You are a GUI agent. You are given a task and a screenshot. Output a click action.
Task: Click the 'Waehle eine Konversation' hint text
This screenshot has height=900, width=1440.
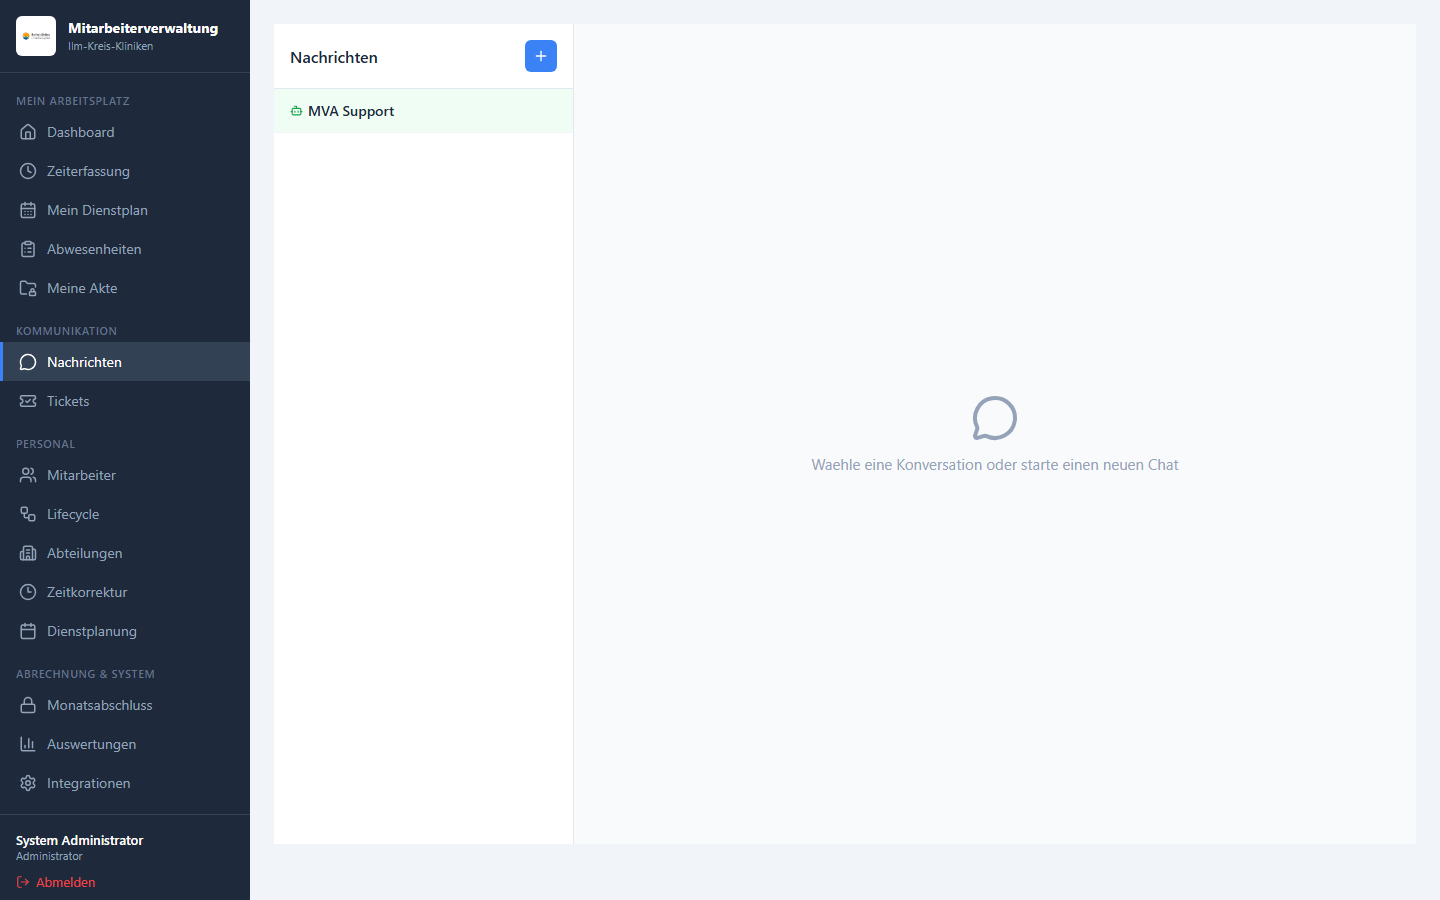(x=995, y=465)
